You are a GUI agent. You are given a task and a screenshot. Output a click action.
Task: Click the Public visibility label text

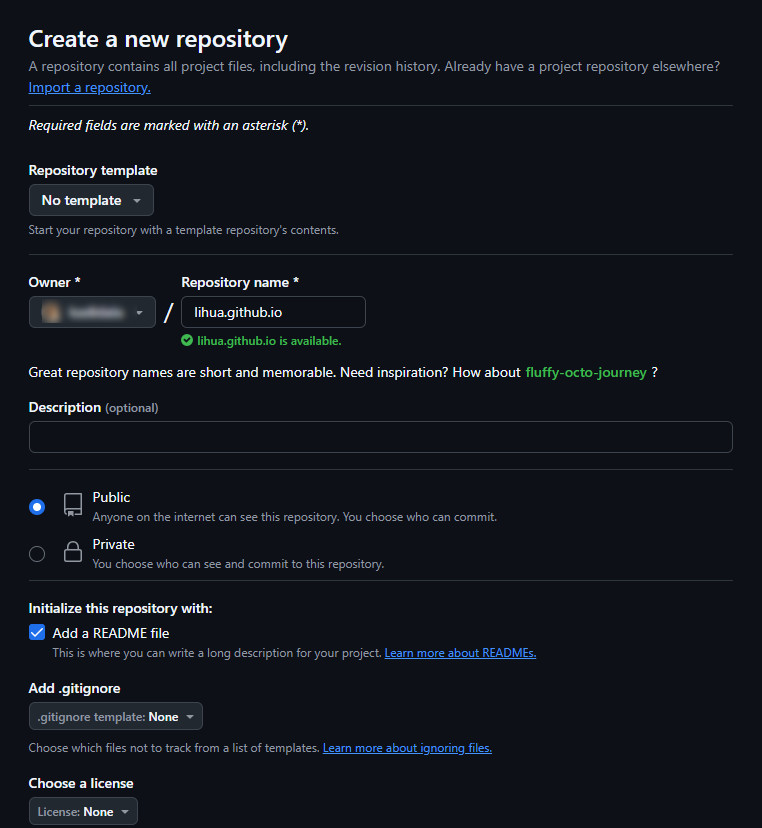tap(111, 497)
